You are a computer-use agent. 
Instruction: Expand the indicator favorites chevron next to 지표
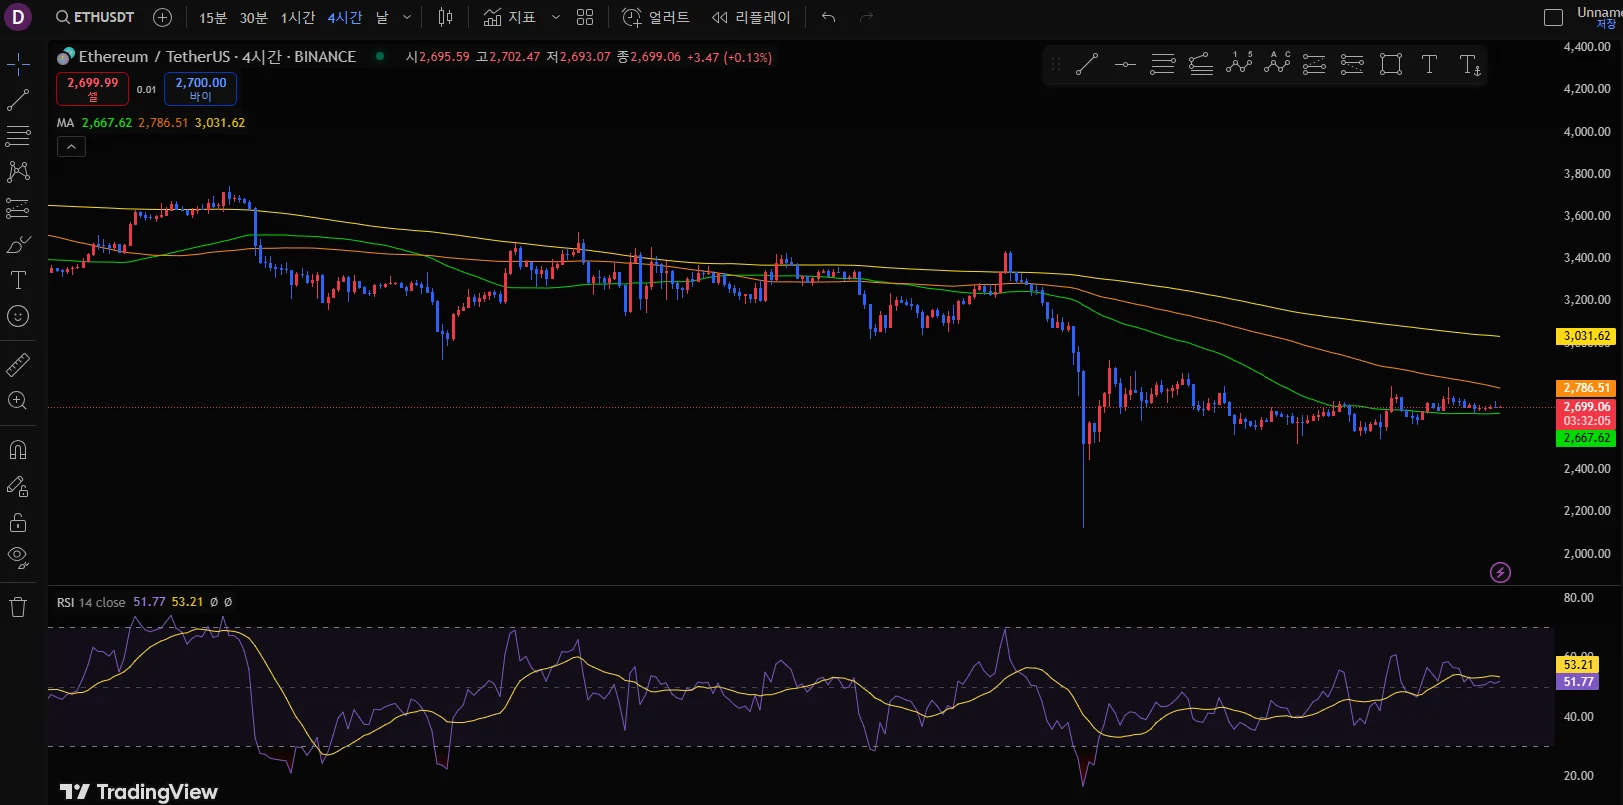pyautogui.click(x=556, y=17)
